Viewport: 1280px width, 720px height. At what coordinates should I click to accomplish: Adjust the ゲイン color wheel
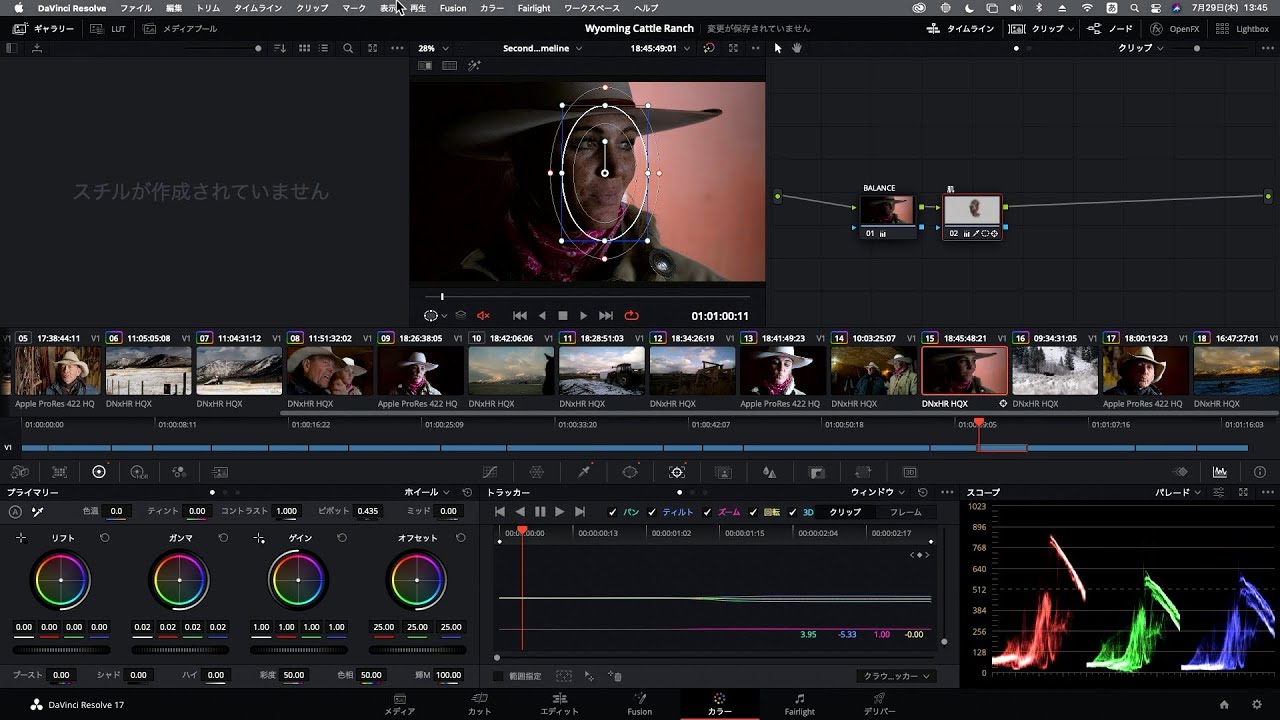(298, 579)
